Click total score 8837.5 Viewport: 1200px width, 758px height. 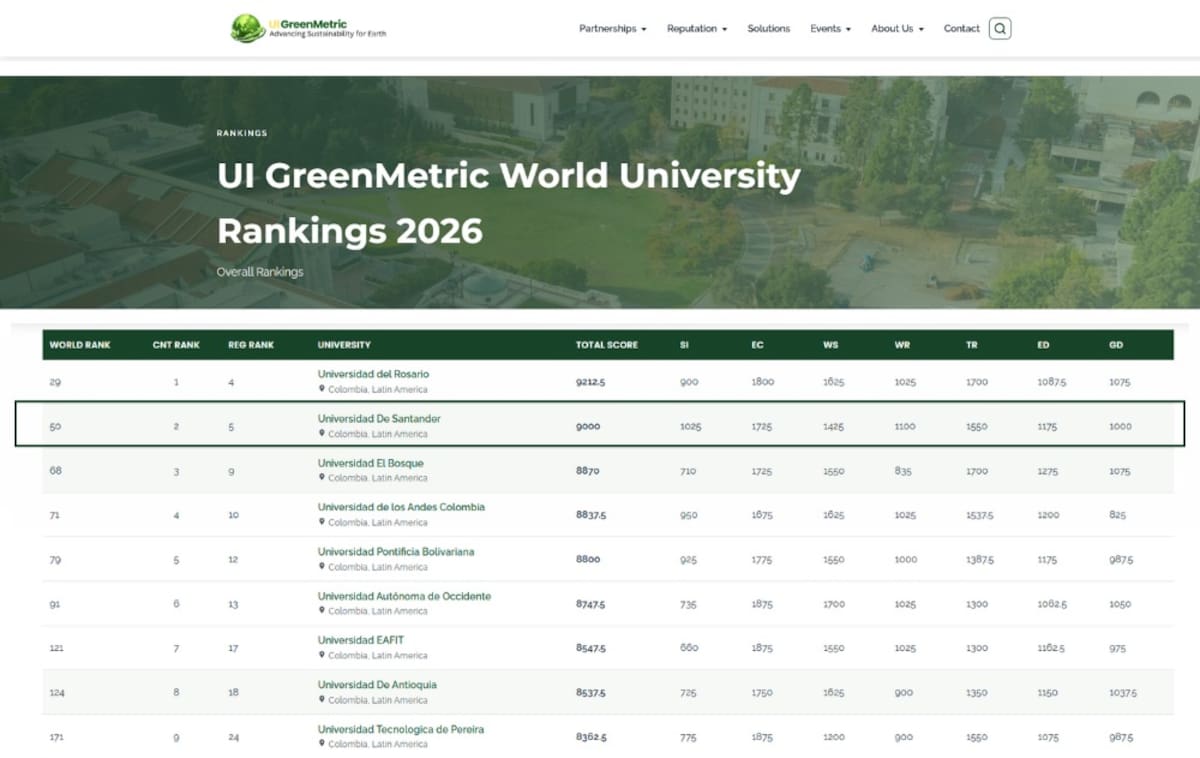point(591,515)
